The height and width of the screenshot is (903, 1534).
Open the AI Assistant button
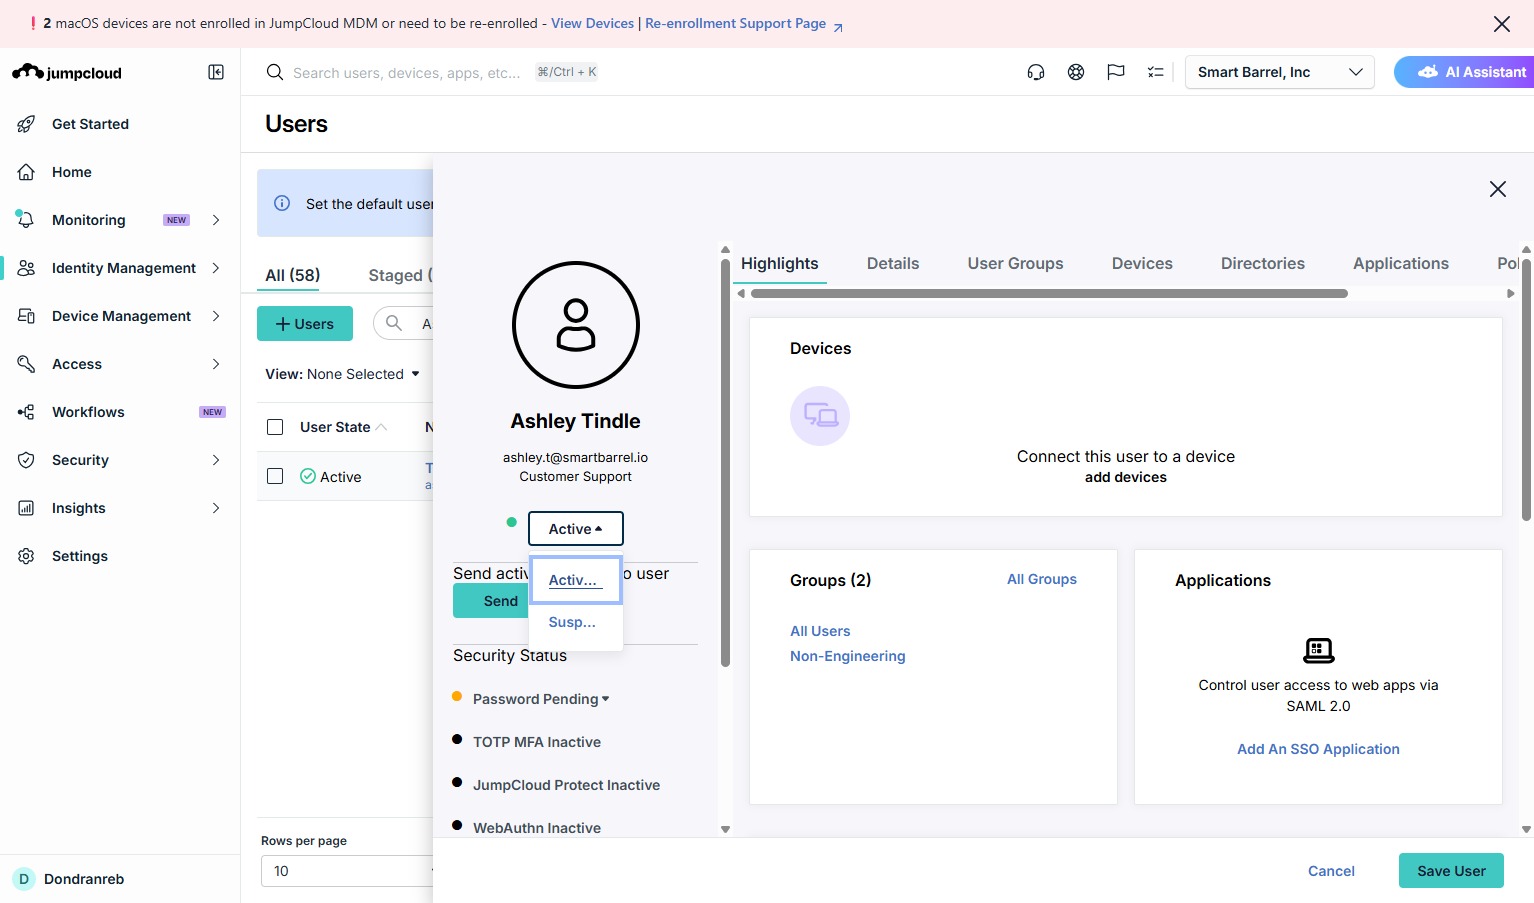(x=1464, y=72)
